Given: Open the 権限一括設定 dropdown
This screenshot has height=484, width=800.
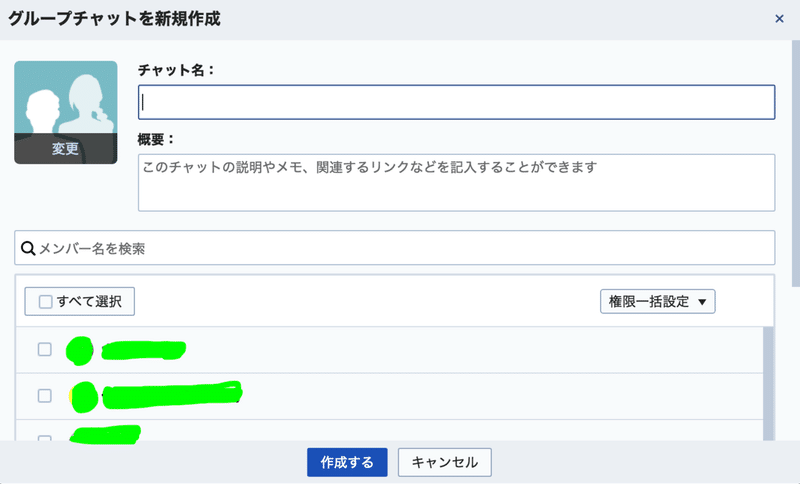Looking at the screenshot, I should point(657,301).
